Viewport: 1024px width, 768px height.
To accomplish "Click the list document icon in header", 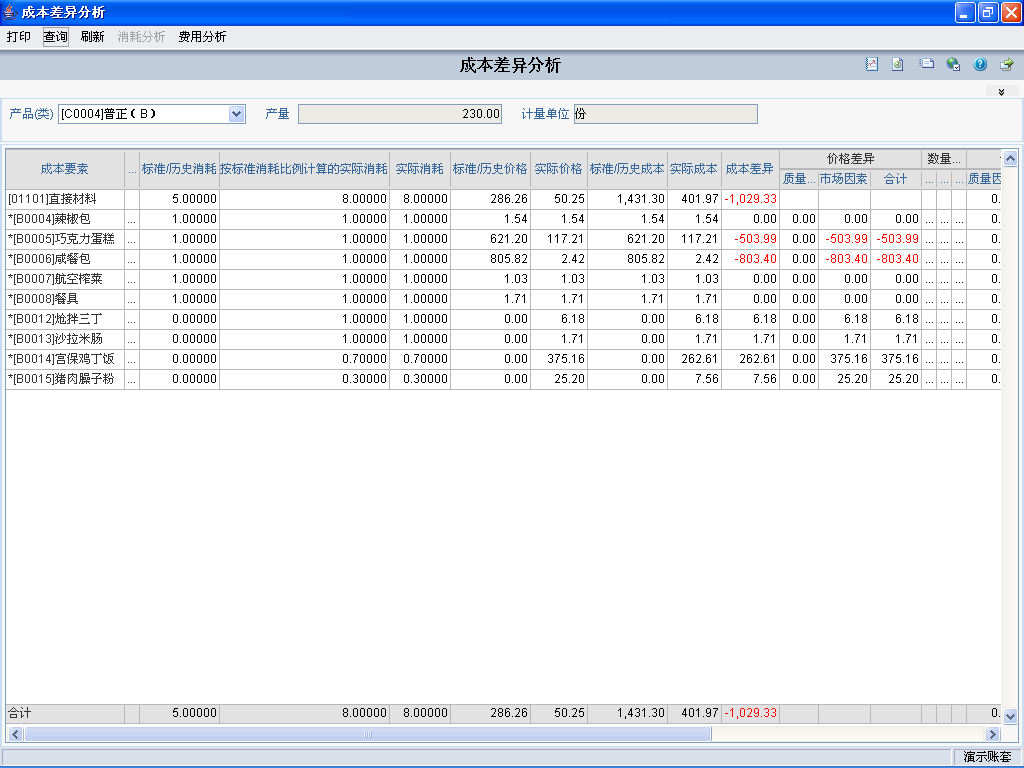I will [927, 65].
